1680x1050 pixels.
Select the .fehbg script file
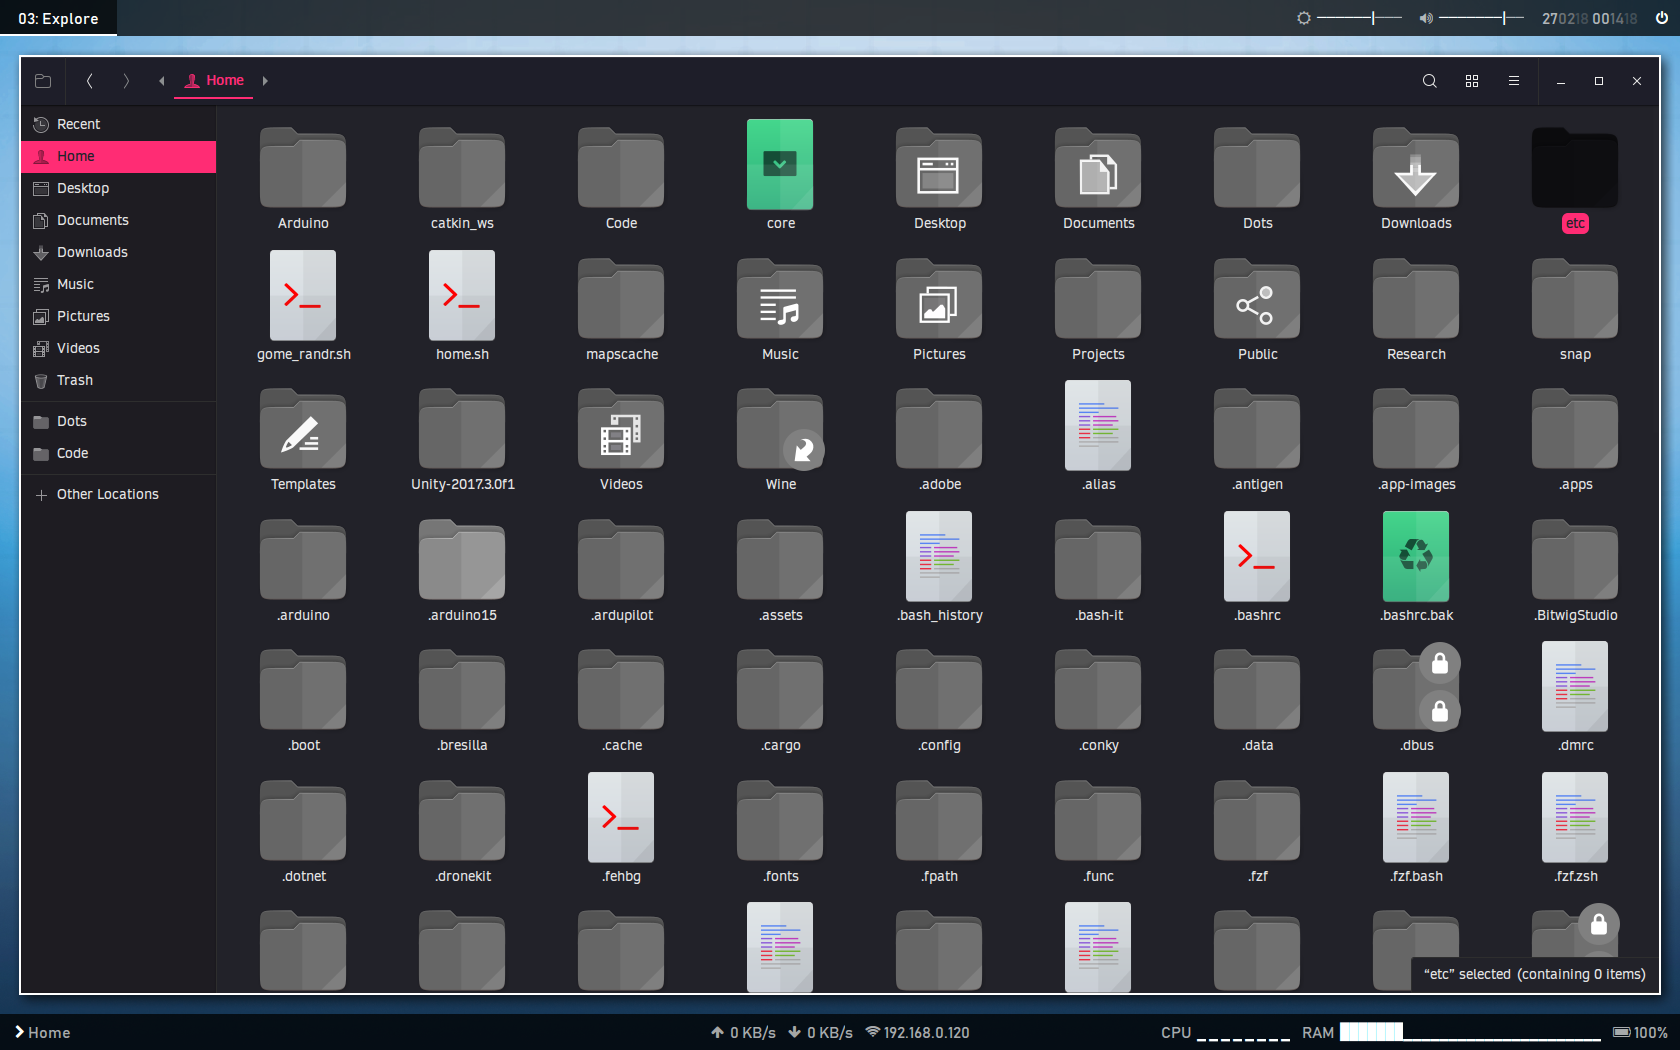click(x=621, y=818)
